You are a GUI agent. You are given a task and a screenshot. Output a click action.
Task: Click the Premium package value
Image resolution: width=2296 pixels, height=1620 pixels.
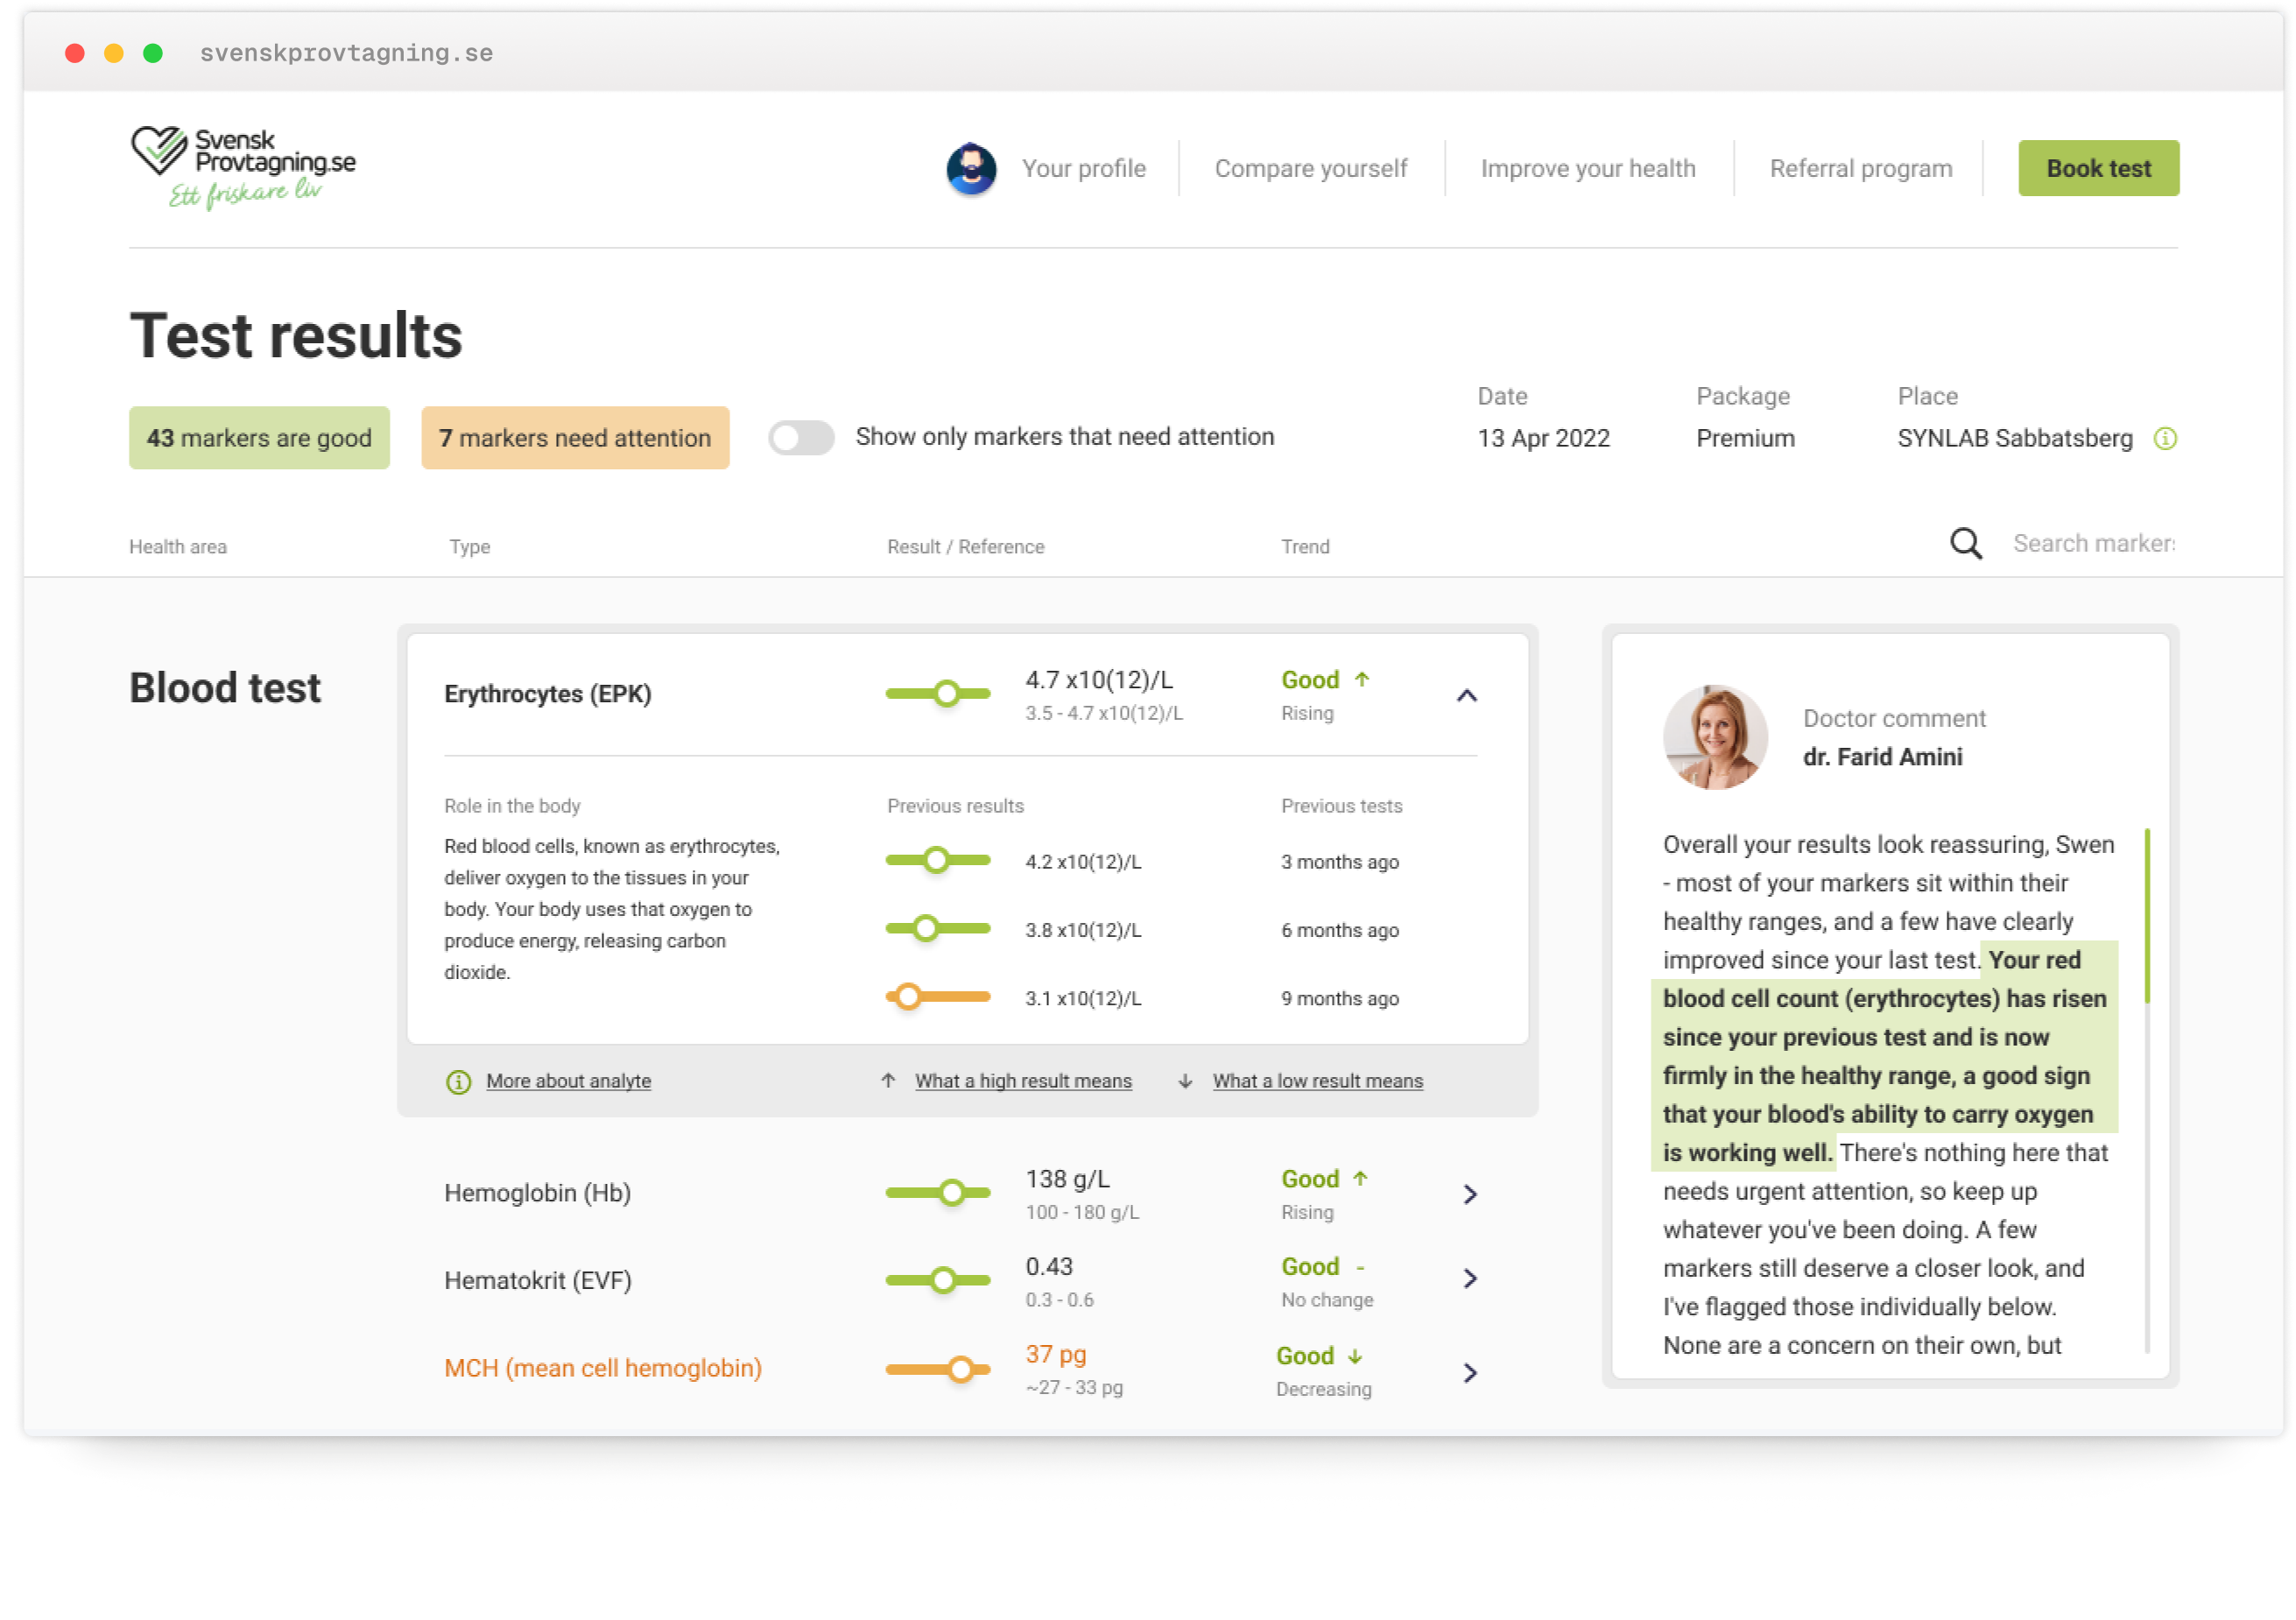(x=1745, y=439)
